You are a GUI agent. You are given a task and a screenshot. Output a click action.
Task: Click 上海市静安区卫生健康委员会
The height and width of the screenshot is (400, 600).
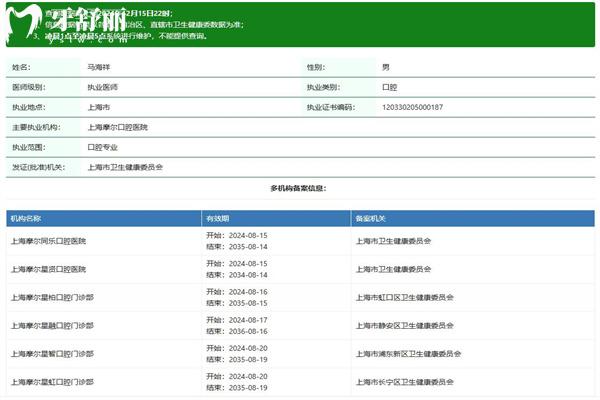click(405, 326)
